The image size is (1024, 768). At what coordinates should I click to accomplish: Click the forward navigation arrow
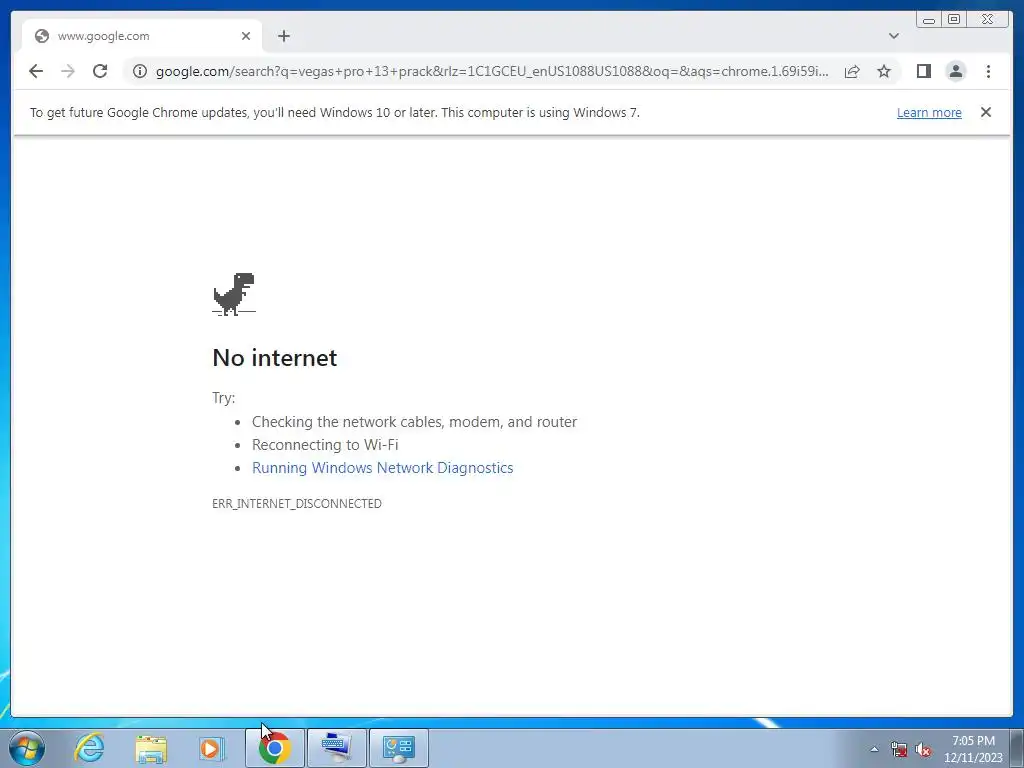[68, 71]
